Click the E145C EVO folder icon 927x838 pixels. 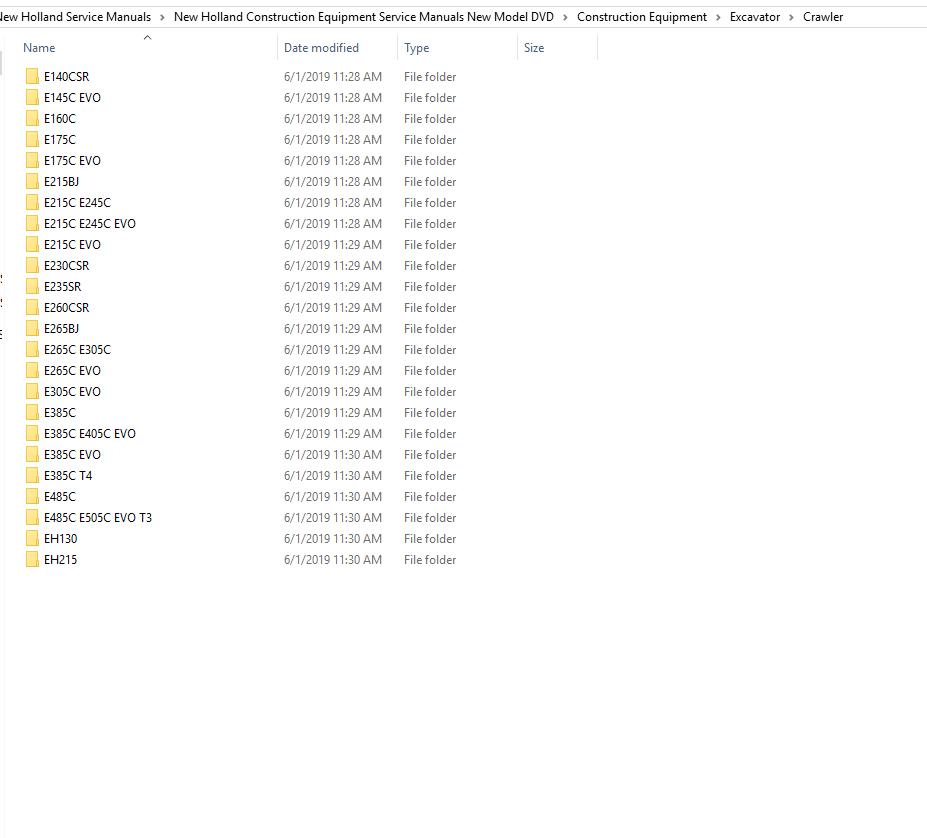pyautogui.click(x=33, y=98)
